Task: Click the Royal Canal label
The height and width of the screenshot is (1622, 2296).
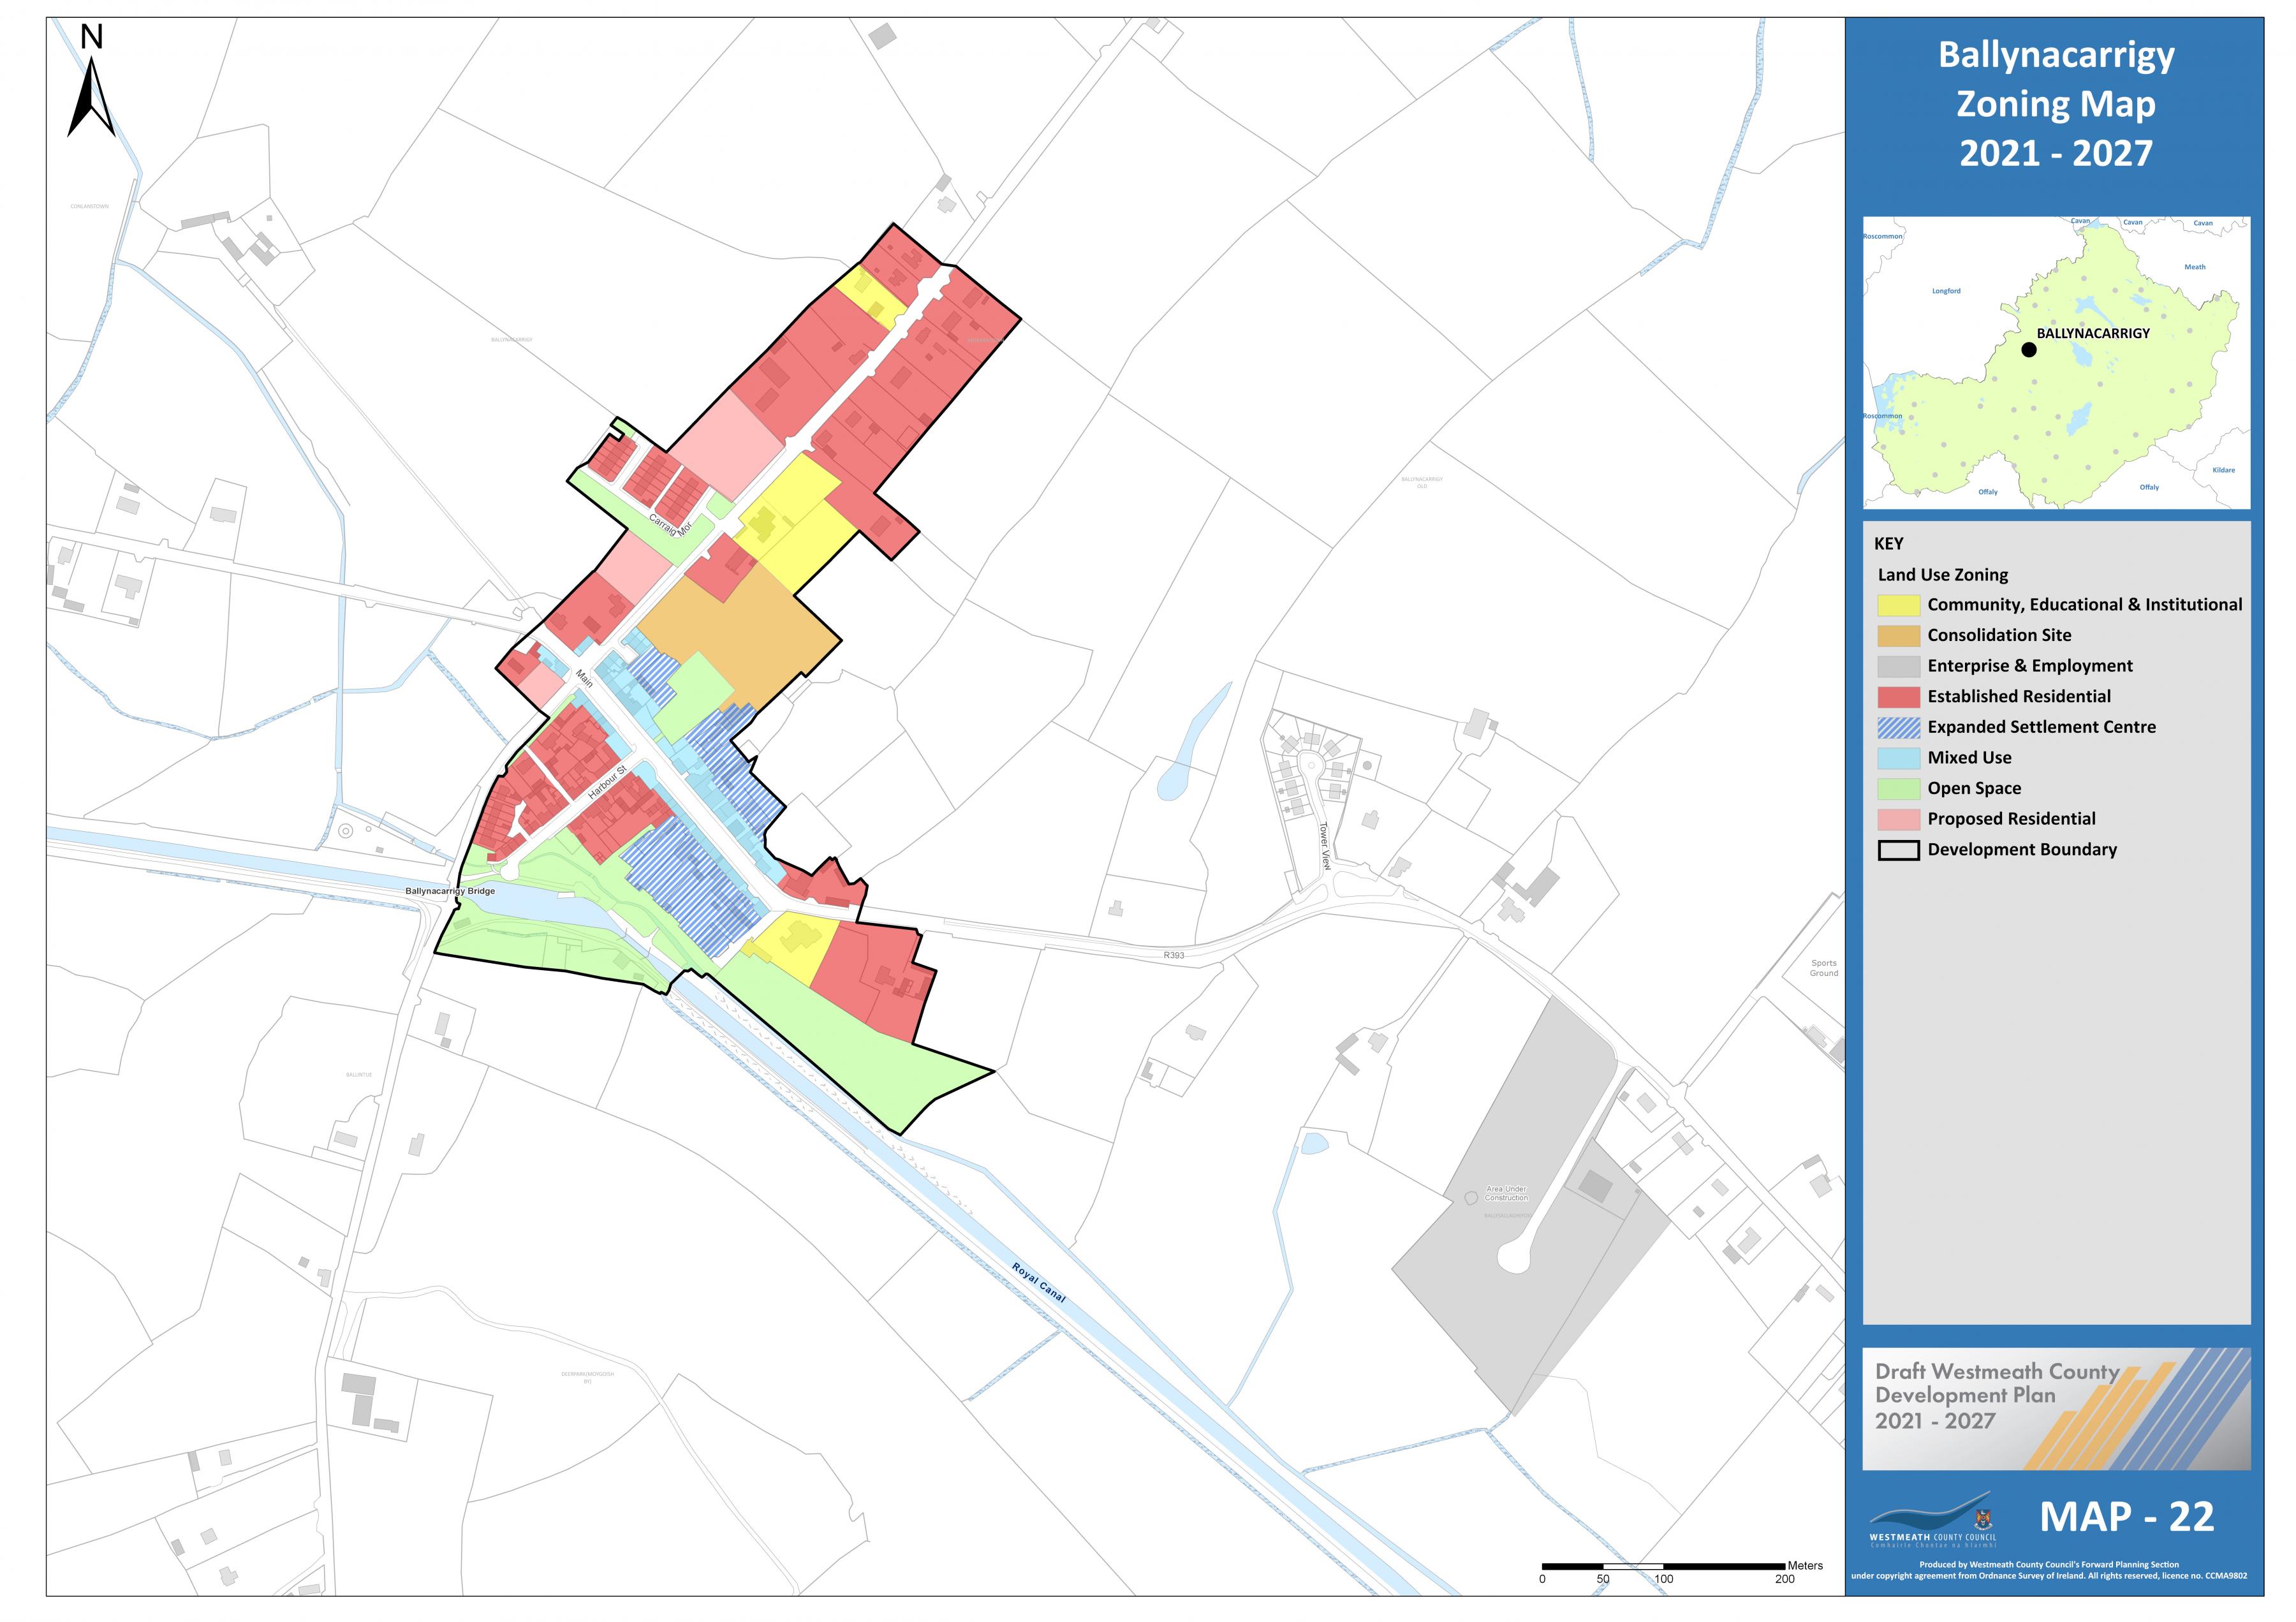Action: coord(1039,1282)
